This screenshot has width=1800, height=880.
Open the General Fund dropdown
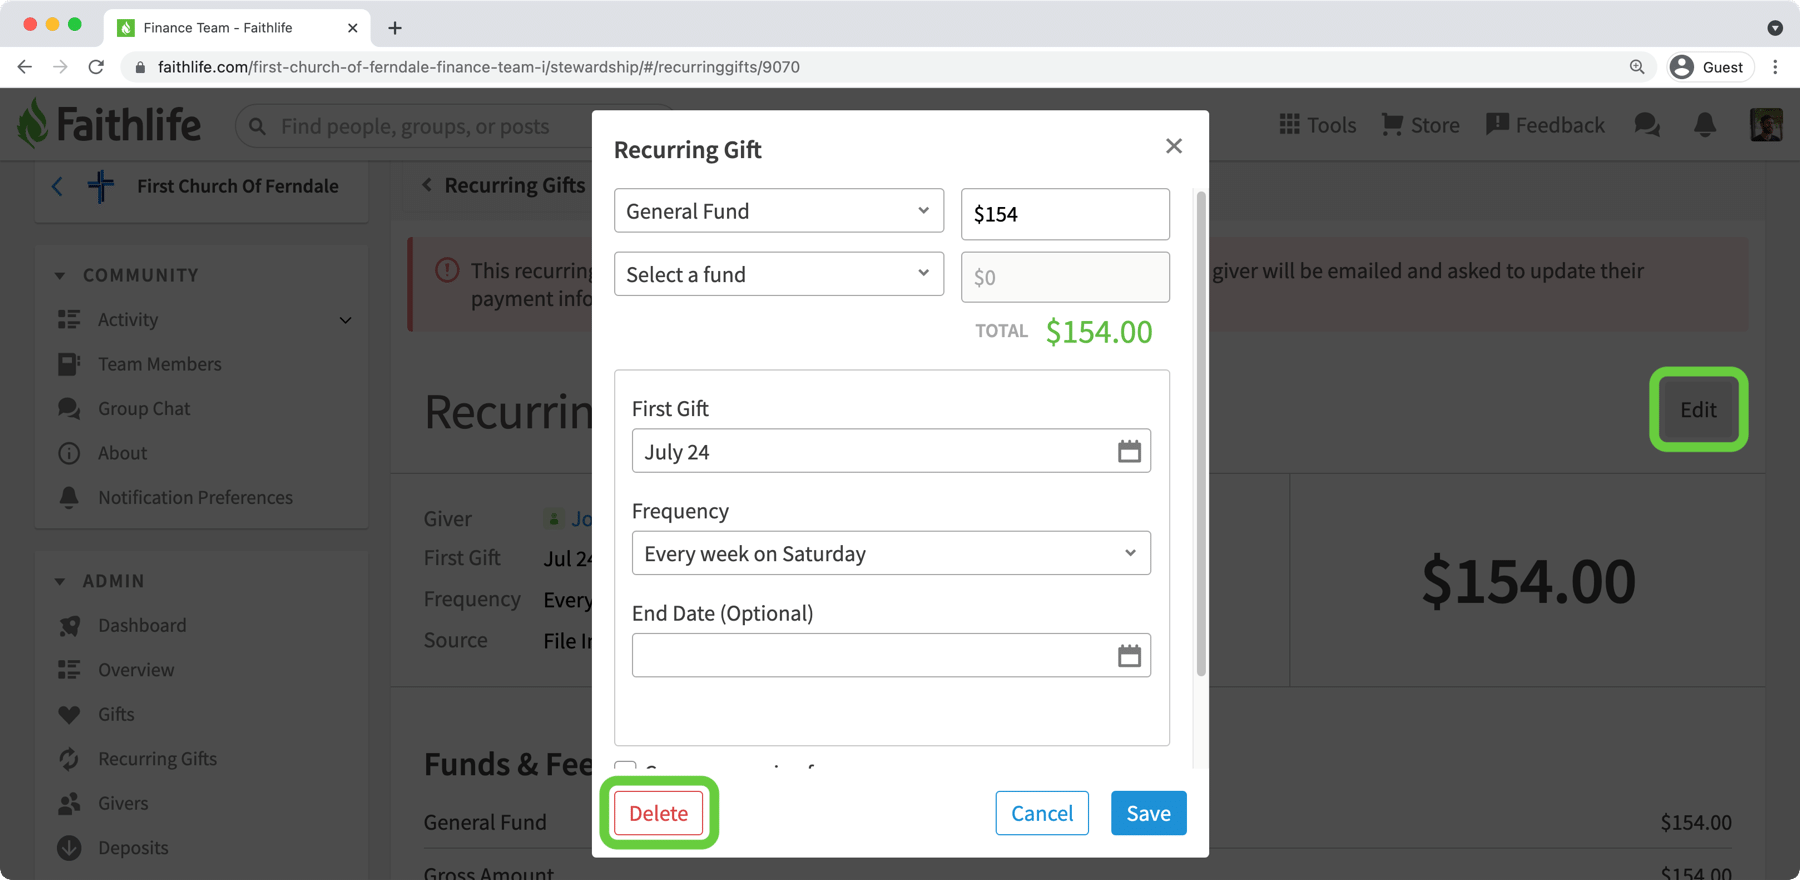click(779, 211)
